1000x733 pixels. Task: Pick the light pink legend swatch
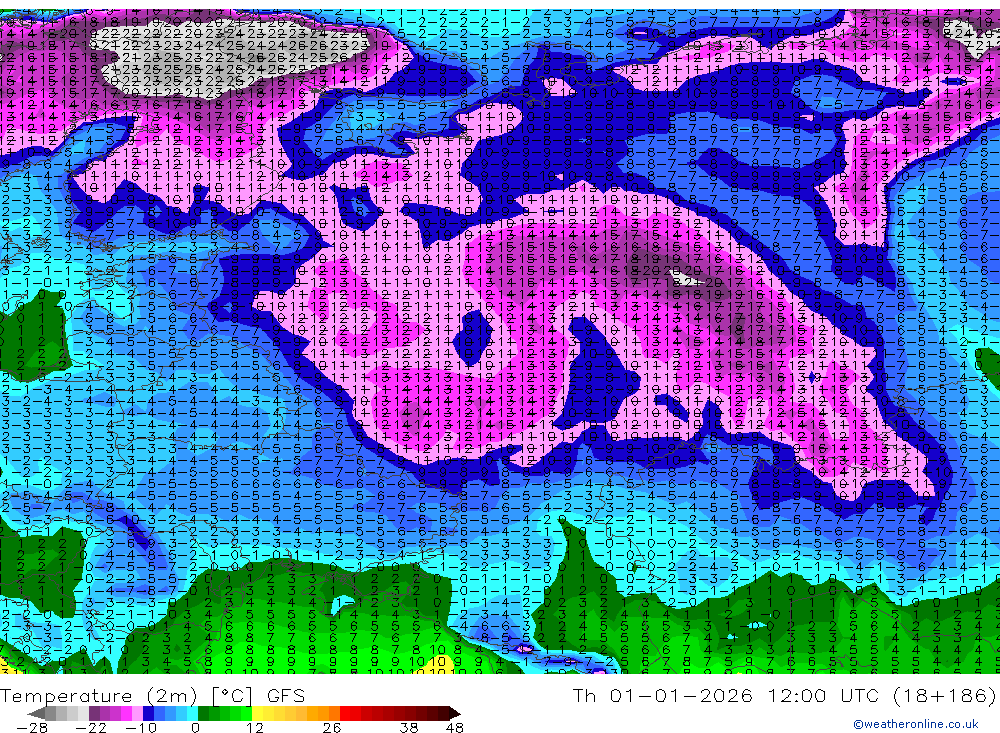coord(137,714)
